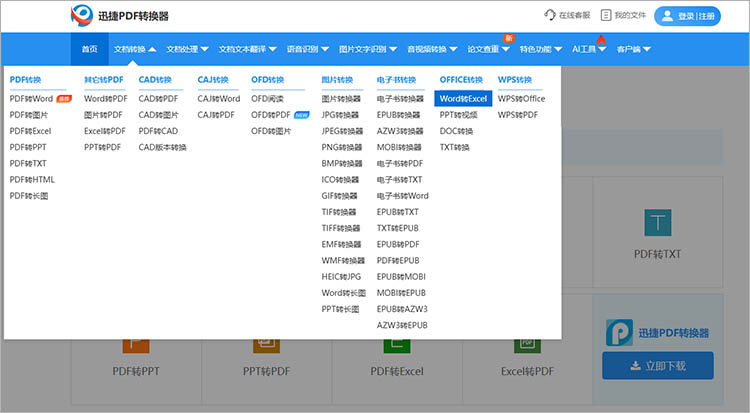Viewport: 750px width, 413px height.
Task: Click the OFFICE转换 column heading
Action: (461, 80)
